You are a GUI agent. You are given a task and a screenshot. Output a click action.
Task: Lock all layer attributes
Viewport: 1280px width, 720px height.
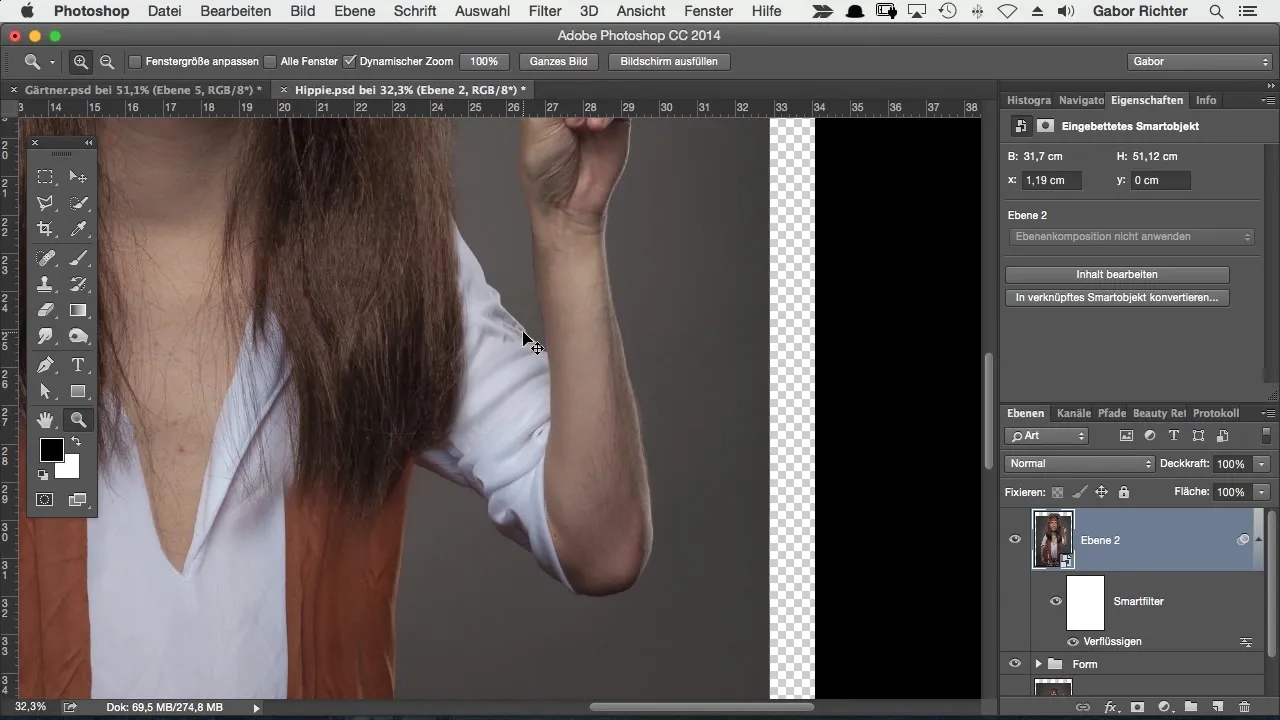coord(1124,492)
